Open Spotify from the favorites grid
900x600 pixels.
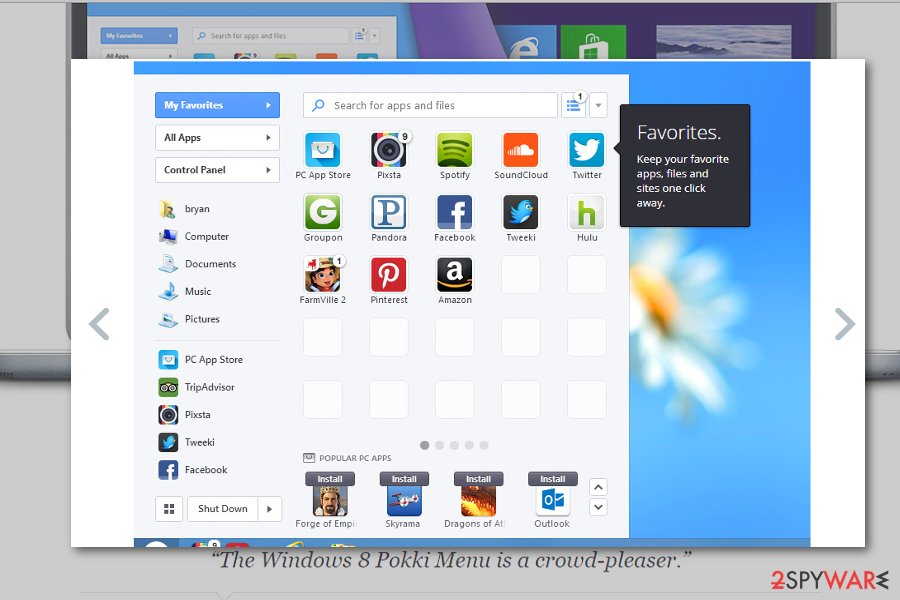pos(455,150)
